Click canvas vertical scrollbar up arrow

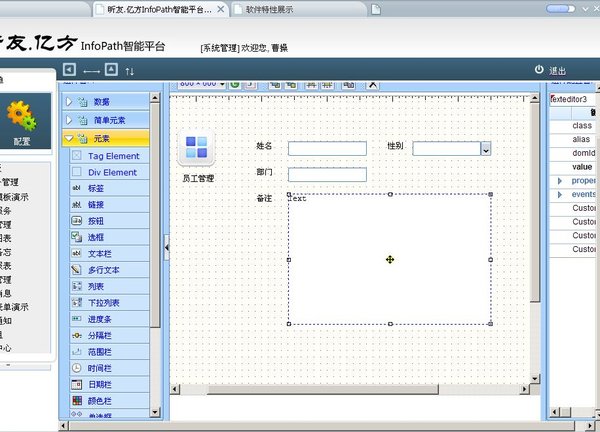pos(535,98)
